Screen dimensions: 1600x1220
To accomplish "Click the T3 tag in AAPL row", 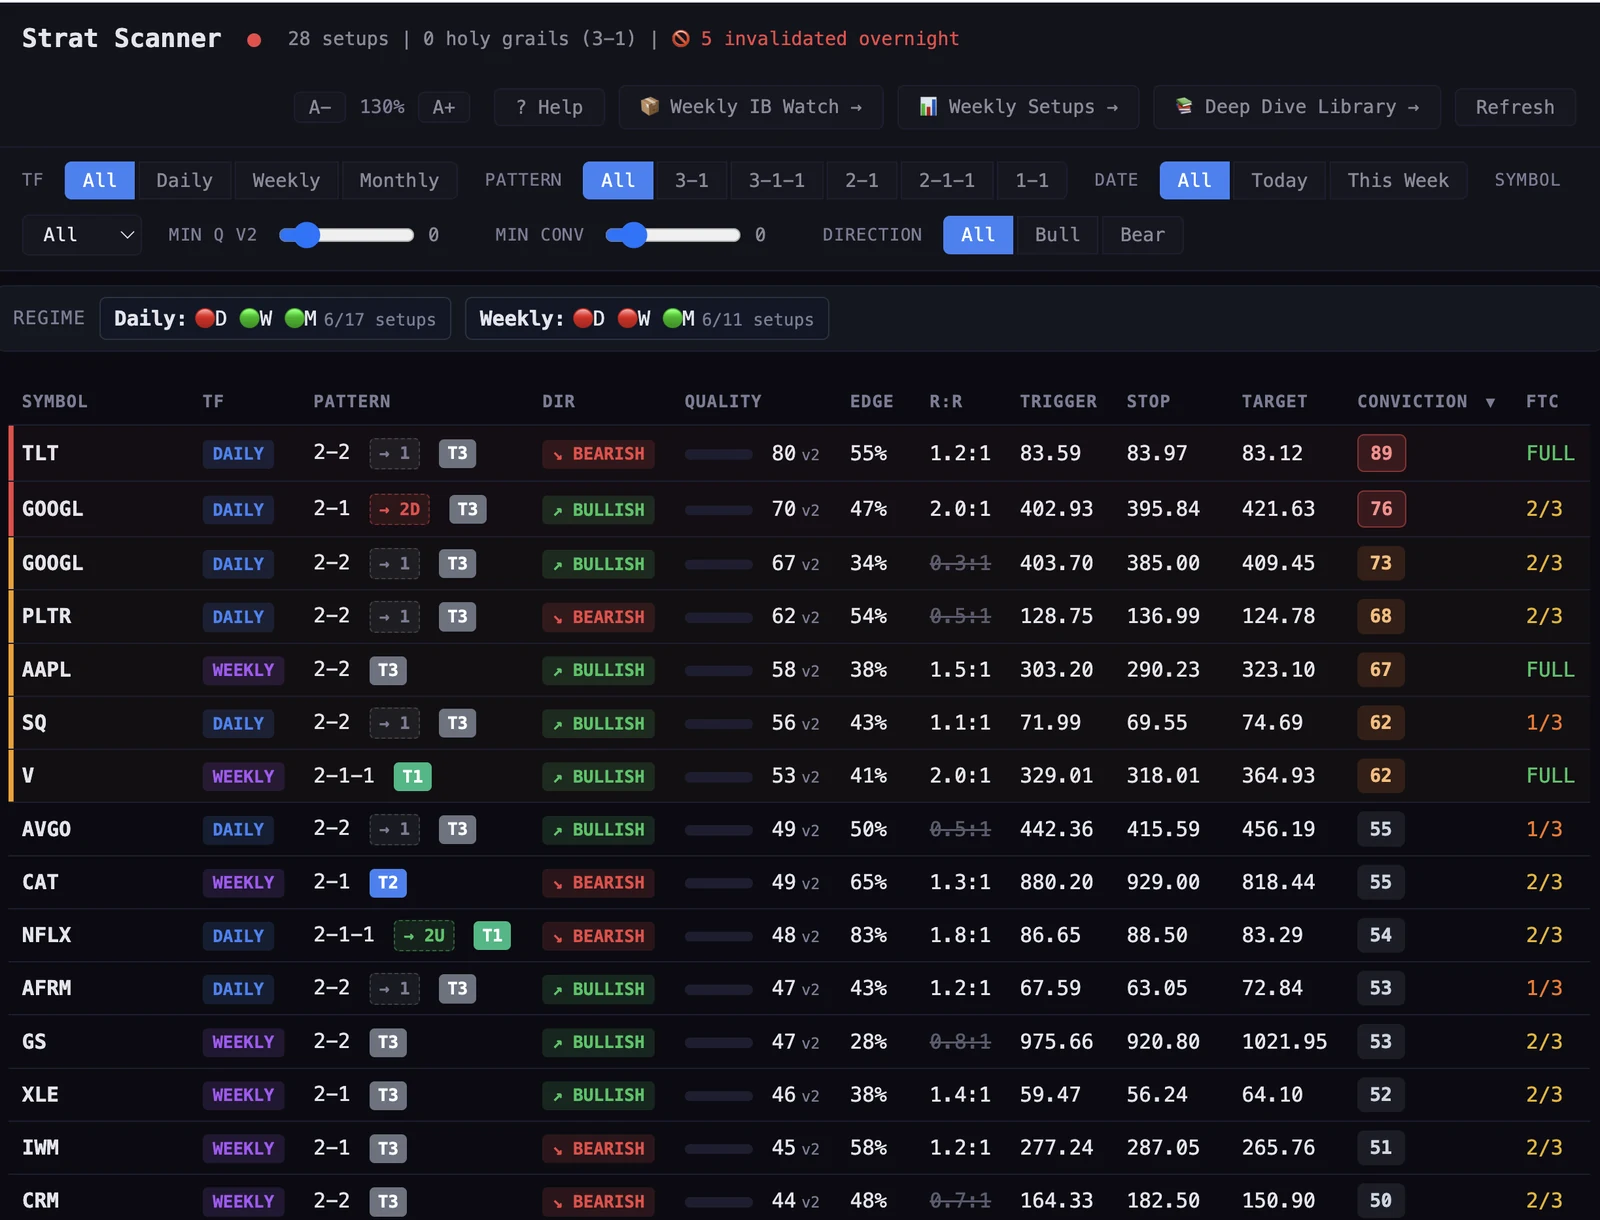I will [x=388, y=670].
